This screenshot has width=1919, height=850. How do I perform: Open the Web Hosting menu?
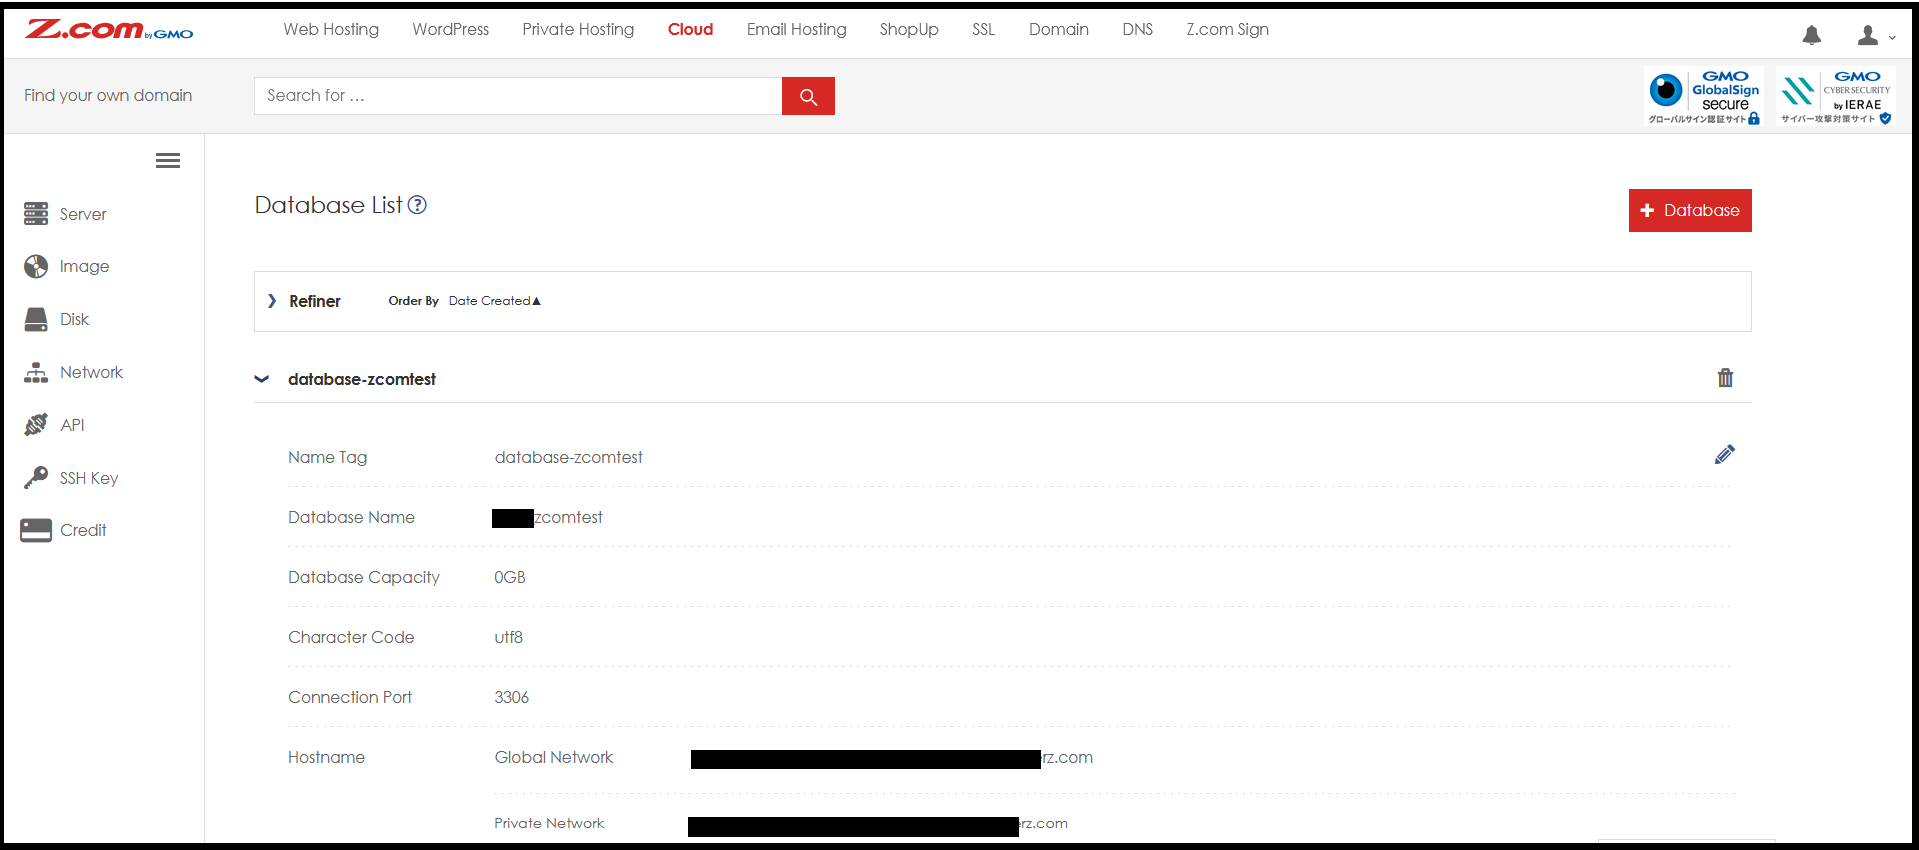tap(331, 30)
